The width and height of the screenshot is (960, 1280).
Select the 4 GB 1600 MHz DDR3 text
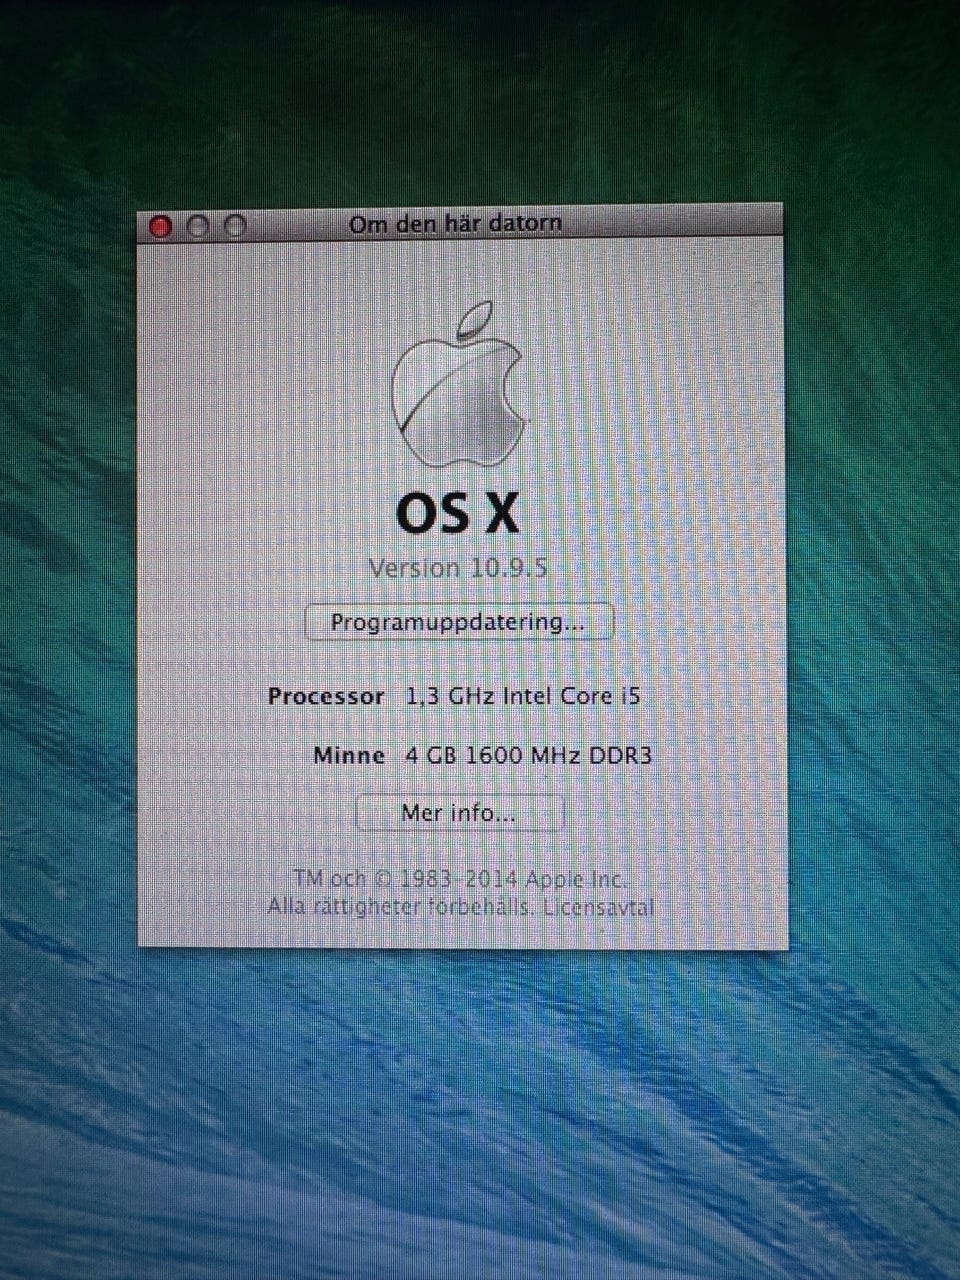click(x=528, y=755)
